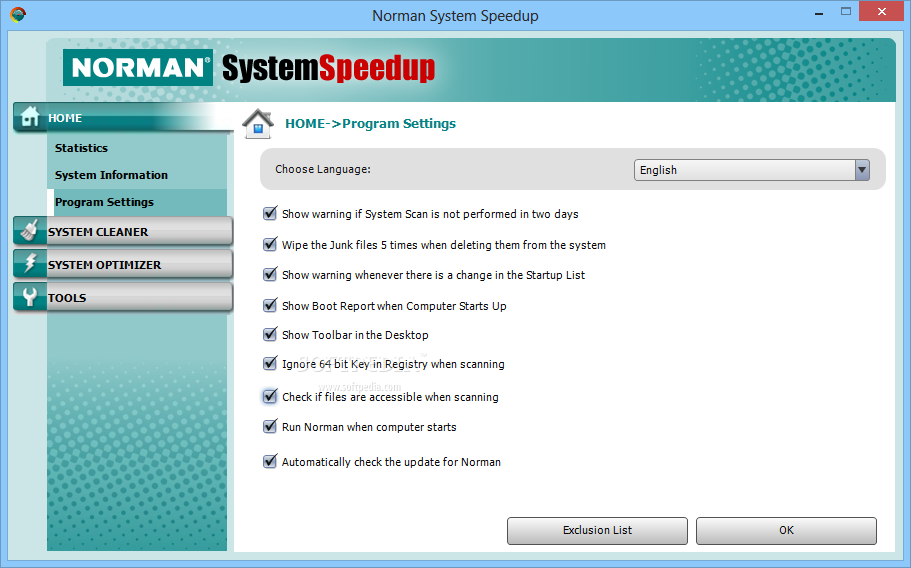
Task: Click the NORMAN SystemSpeedup logo banner
Action: tap(249, 68)
